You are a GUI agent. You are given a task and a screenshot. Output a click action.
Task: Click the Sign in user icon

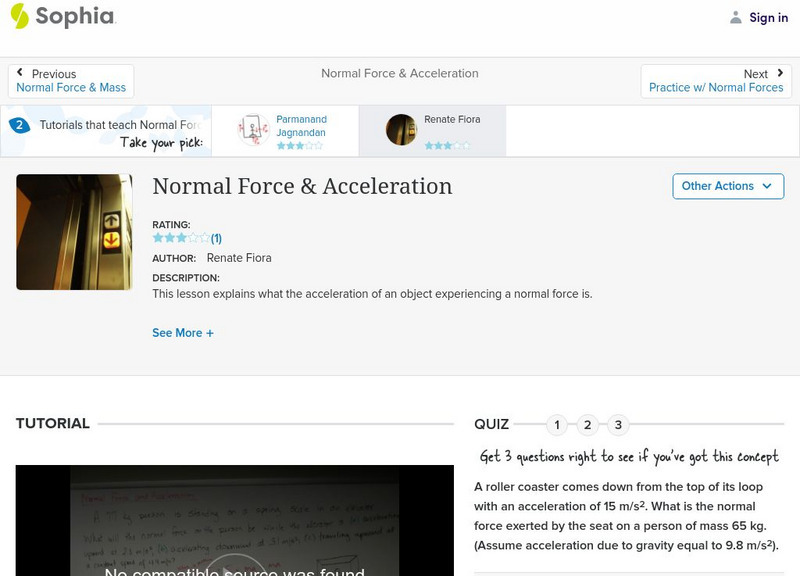pyautogui.click(x=734, y=17)
